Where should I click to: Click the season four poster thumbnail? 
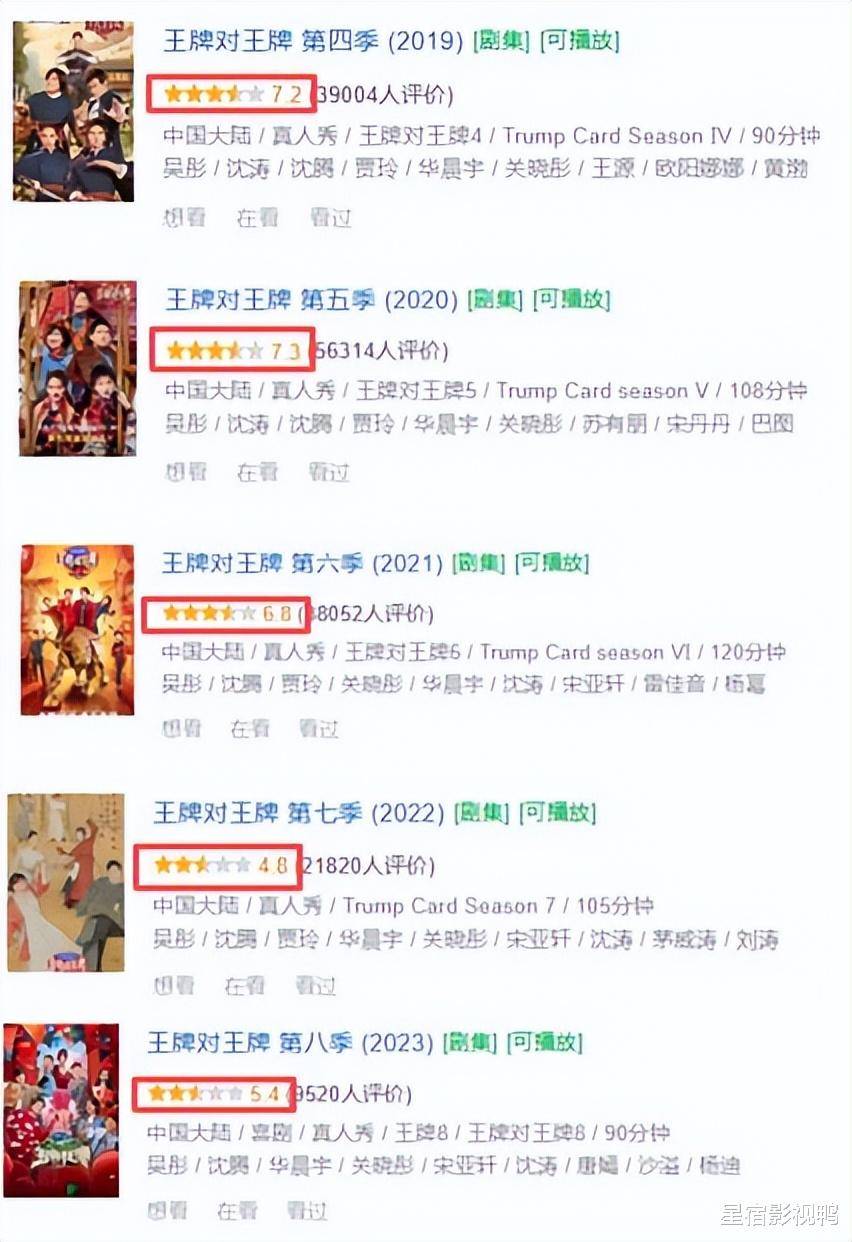tap(73, 111)
